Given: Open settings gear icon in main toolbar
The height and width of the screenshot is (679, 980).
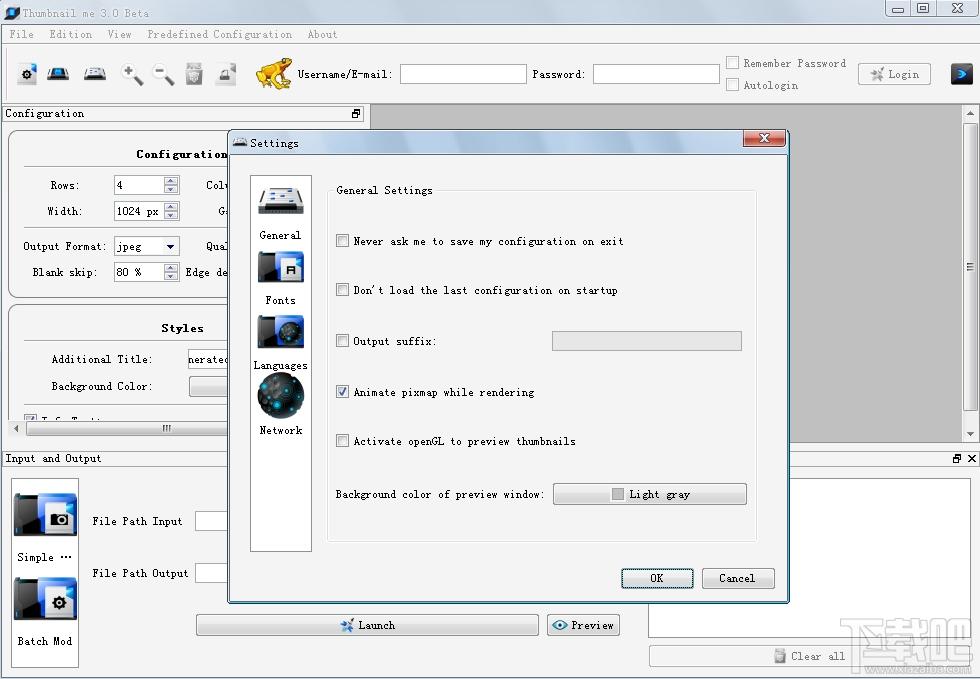Looking at the screenshot, I should point(27,74).
